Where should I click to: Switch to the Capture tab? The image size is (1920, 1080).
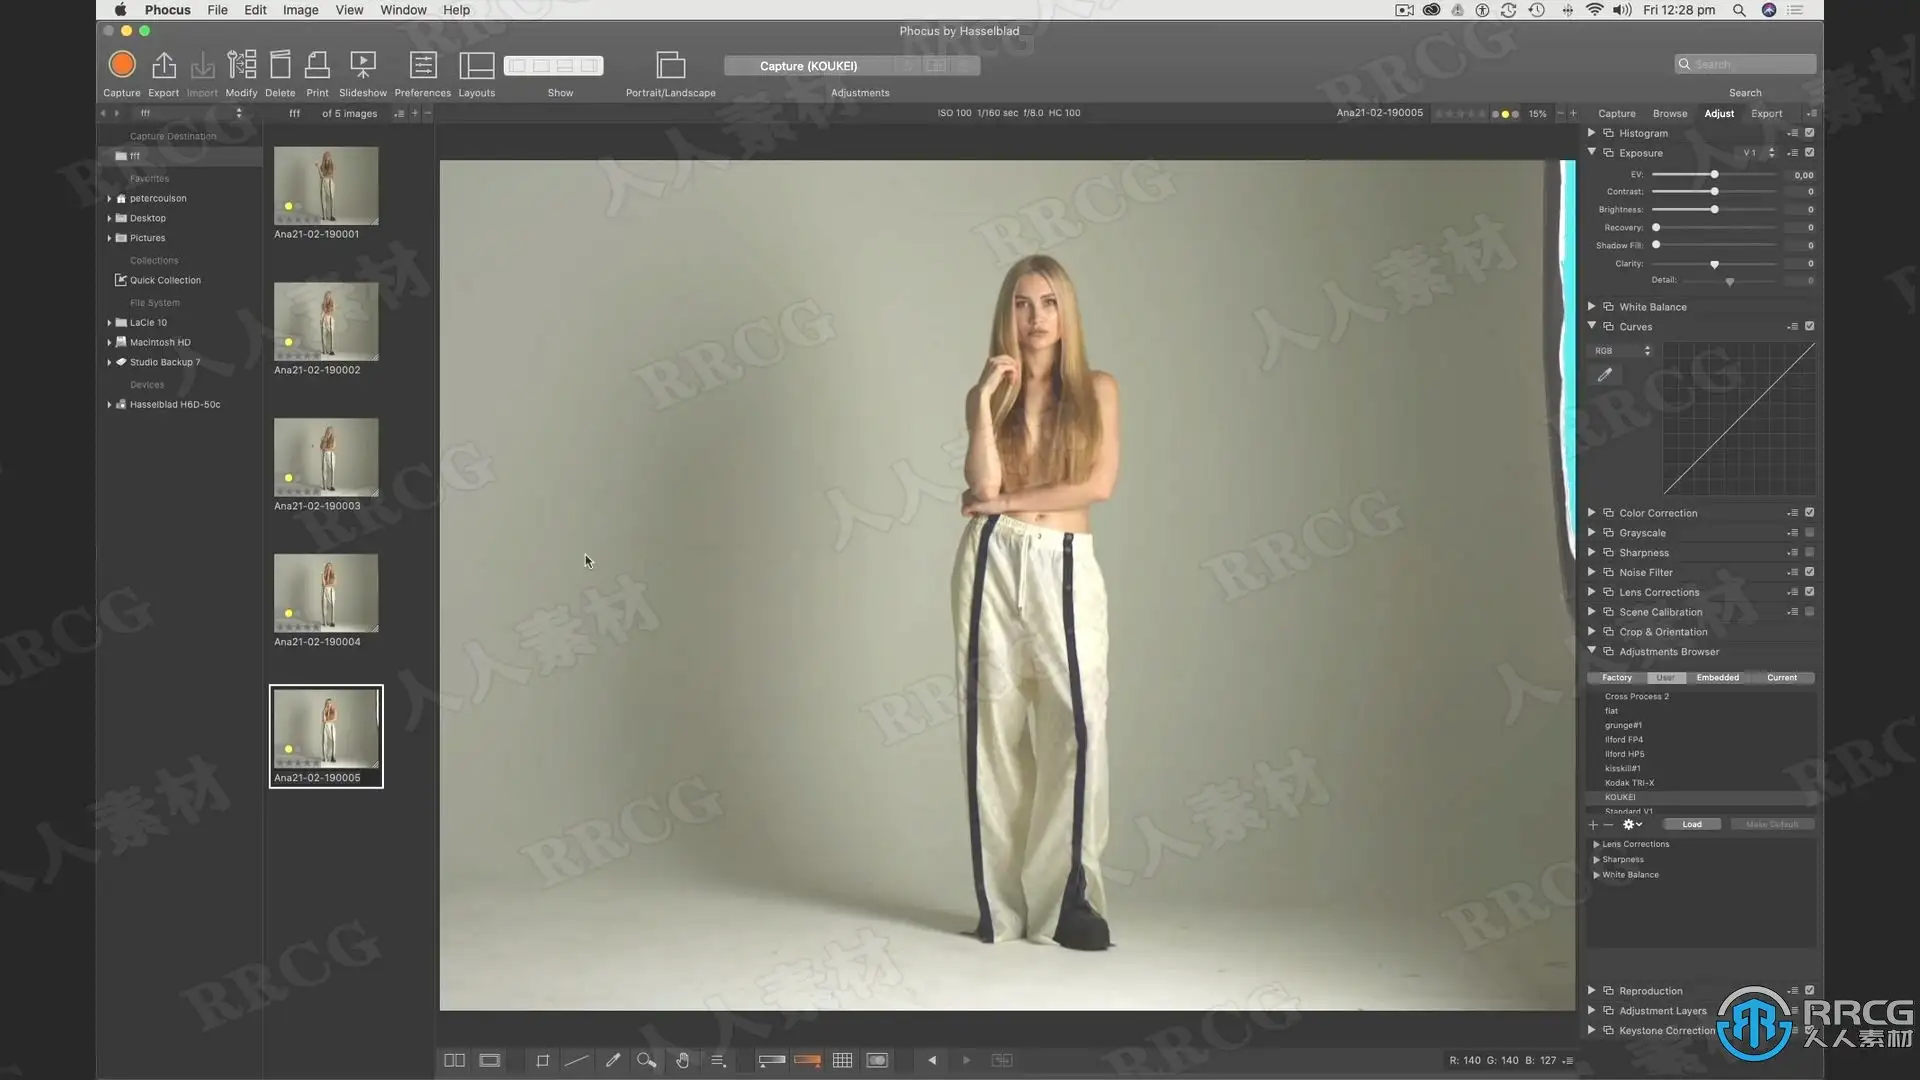tap(1617, 113)
